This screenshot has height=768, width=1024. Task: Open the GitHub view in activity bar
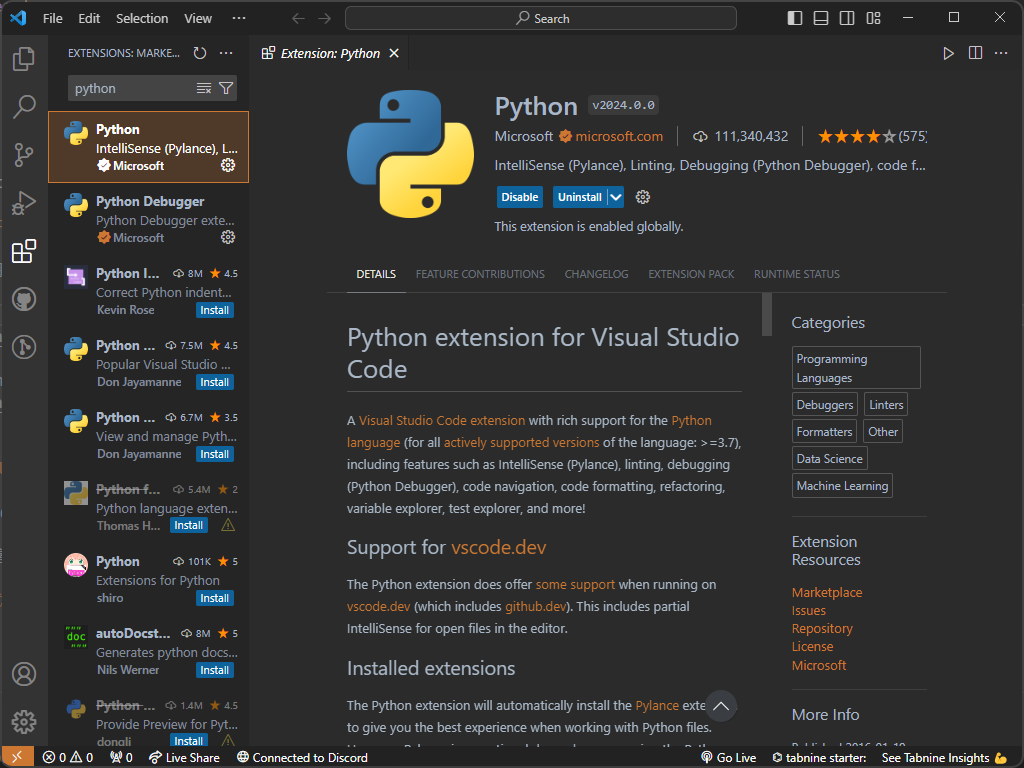tap(24, 299)
